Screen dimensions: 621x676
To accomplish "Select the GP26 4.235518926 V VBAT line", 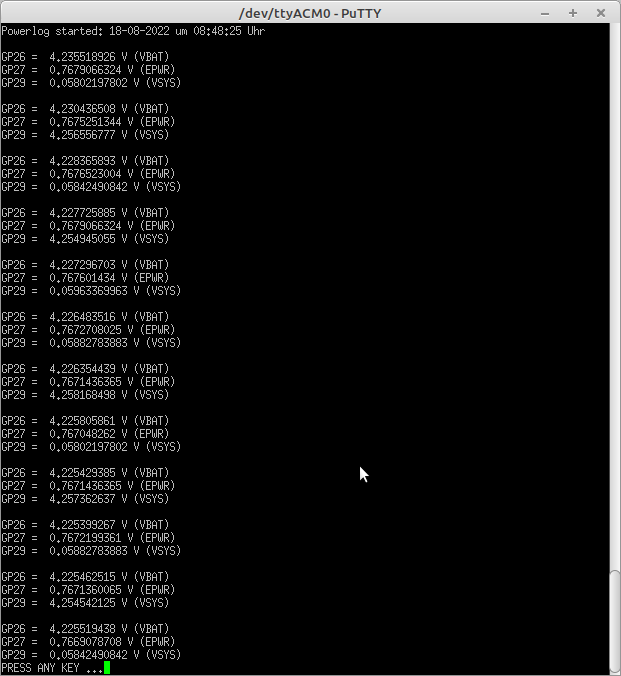I will click(85, 57).
